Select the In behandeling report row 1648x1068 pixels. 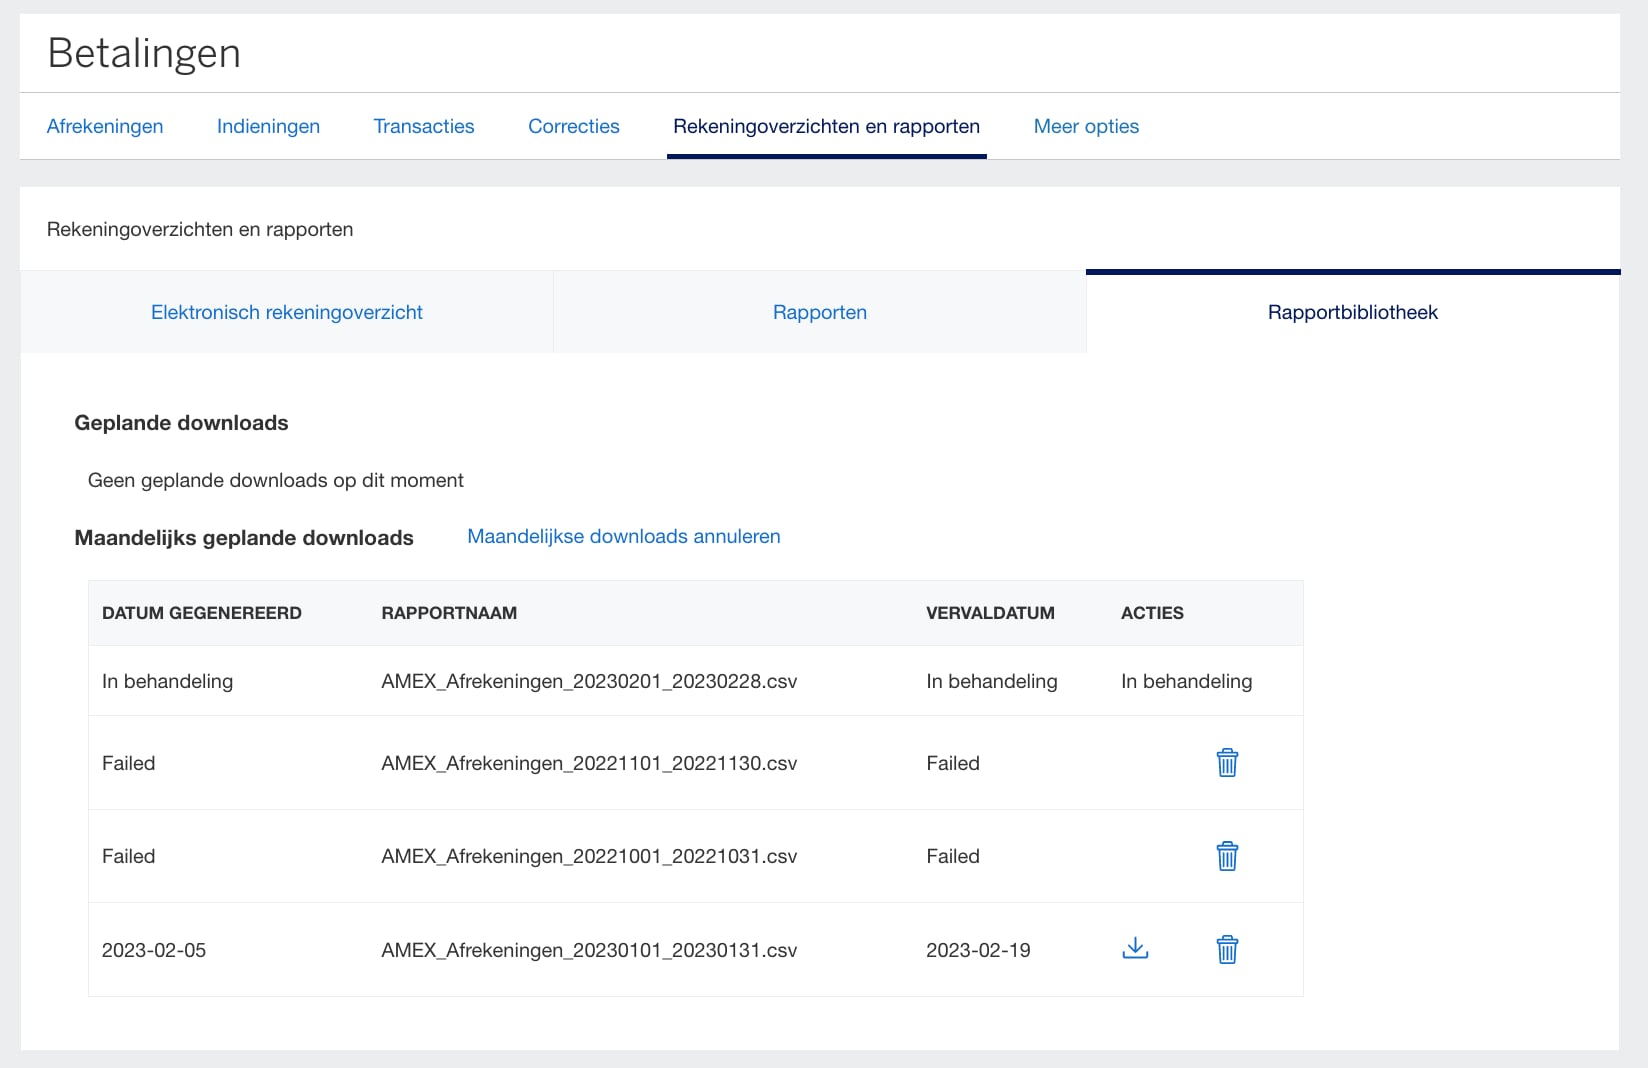[590, 681]
